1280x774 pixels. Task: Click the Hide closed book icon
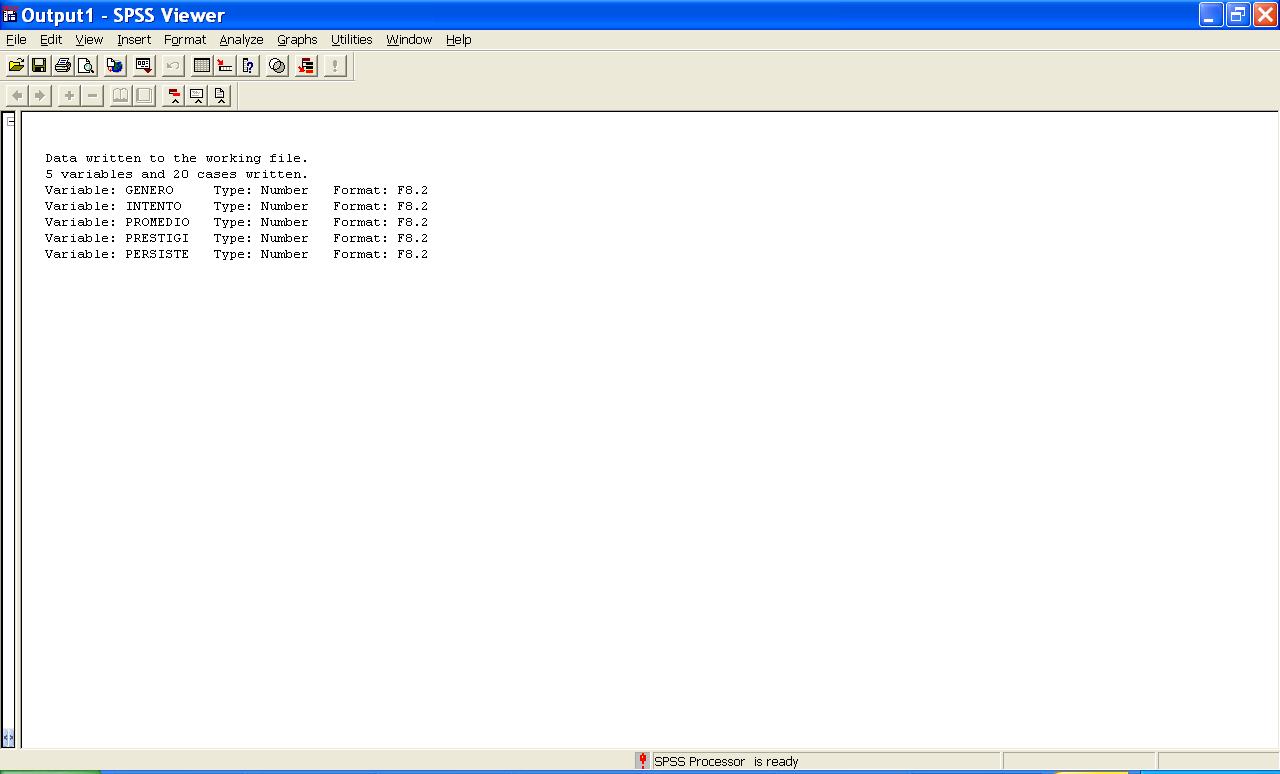click(144, 96)
